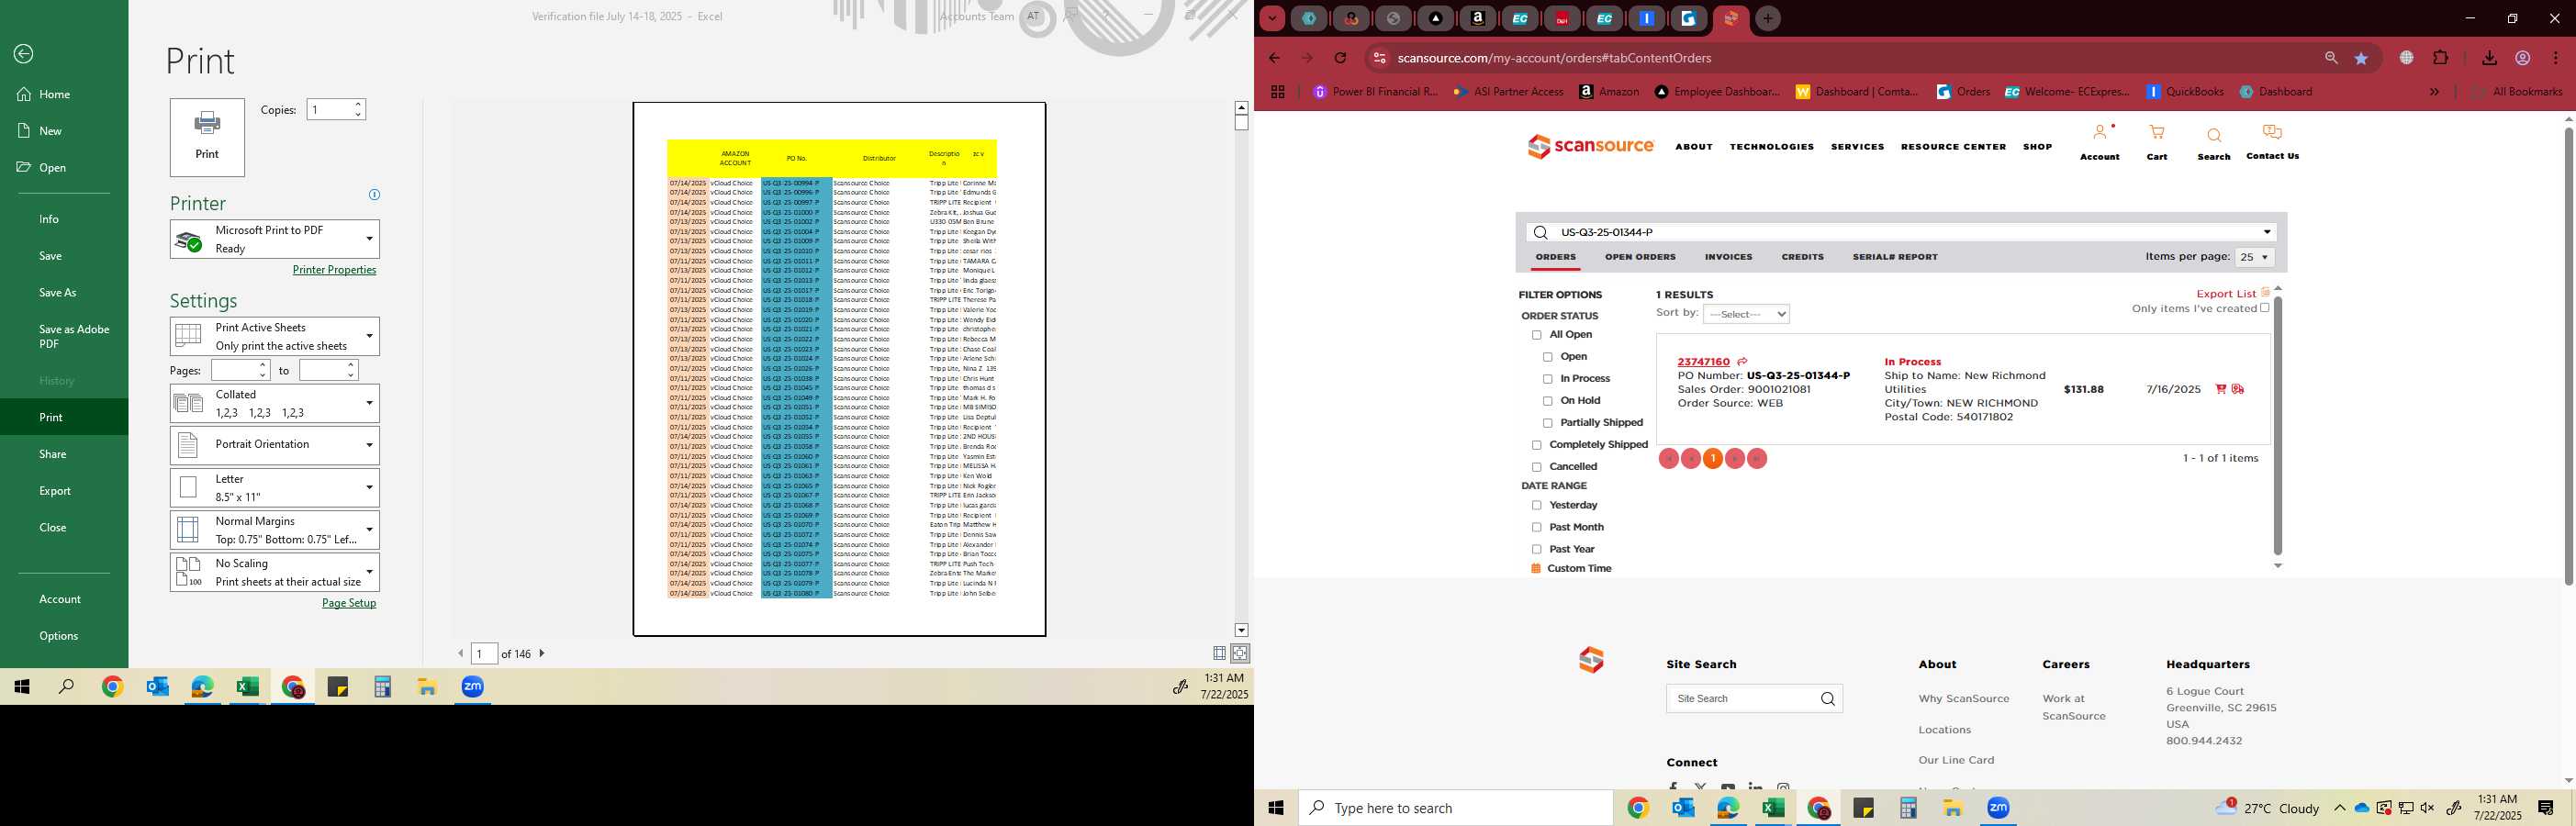Open the Microsoft Print to PDF printer dropdown
The height and width of the screenshot is (826, 2576).
click(275, 239)
